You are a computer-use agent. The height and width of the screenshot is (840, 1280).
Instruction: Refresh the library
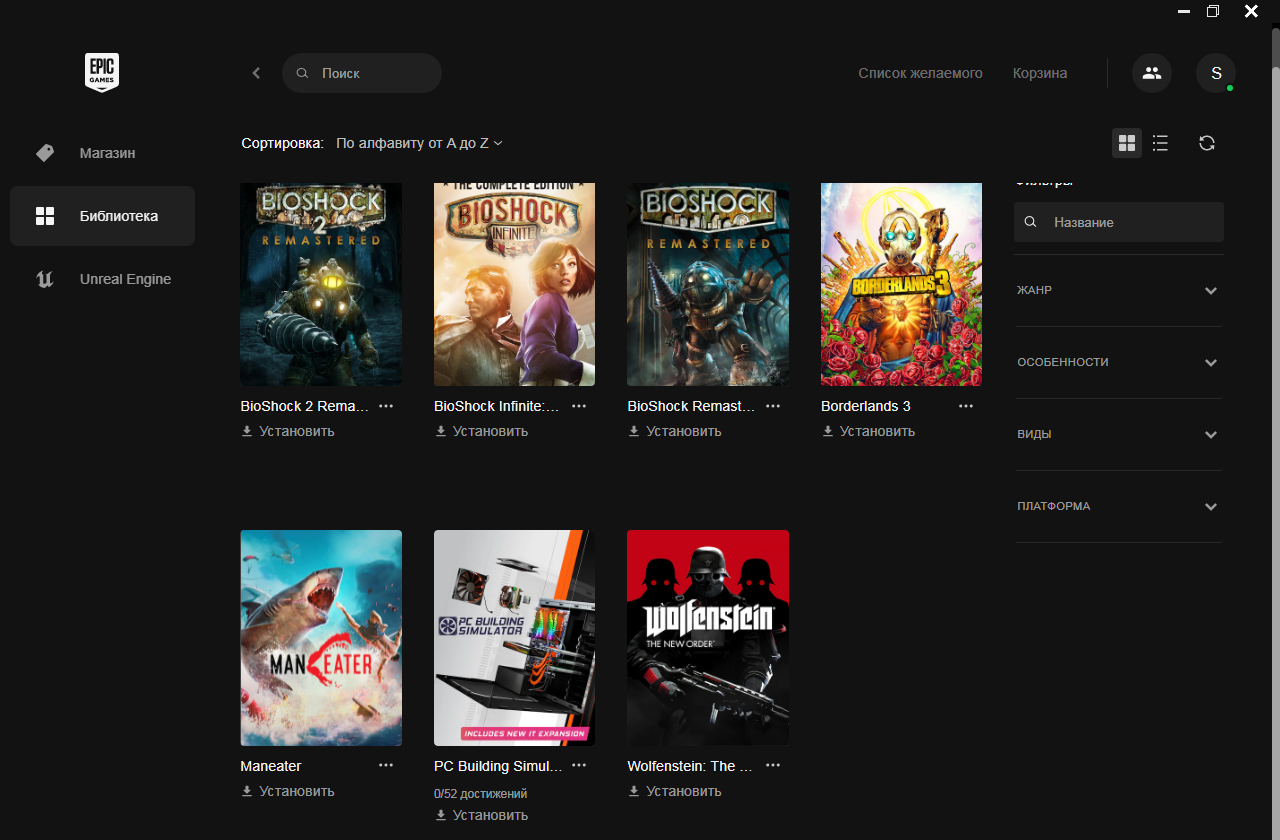point(1207,143)
